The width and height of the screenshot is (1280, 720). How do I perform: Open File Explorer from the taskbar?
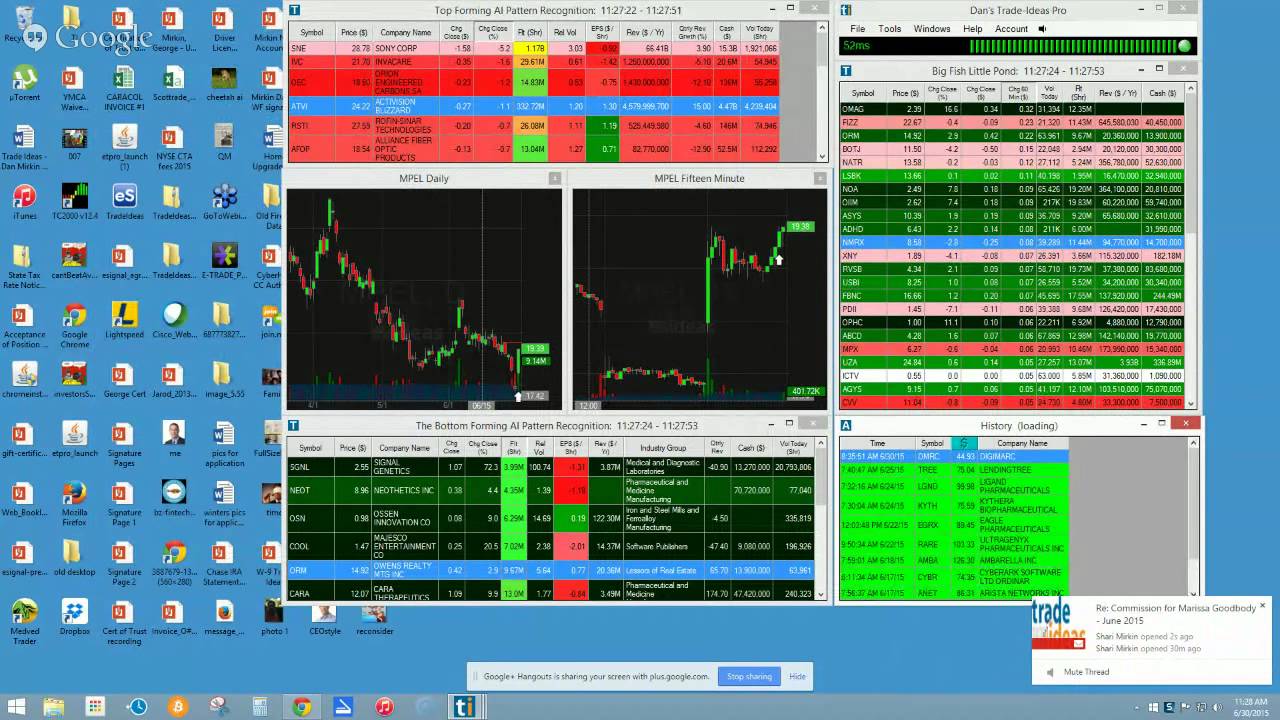(x=54, y=706)
